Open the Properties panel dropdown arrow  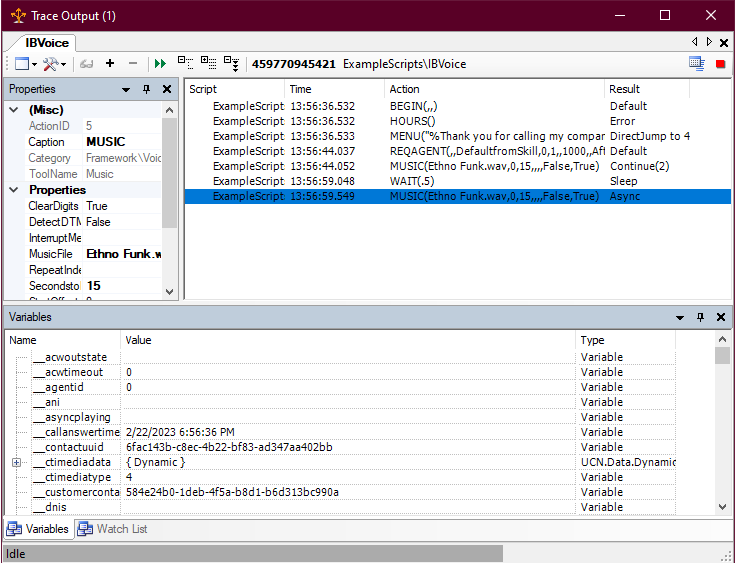126,89
